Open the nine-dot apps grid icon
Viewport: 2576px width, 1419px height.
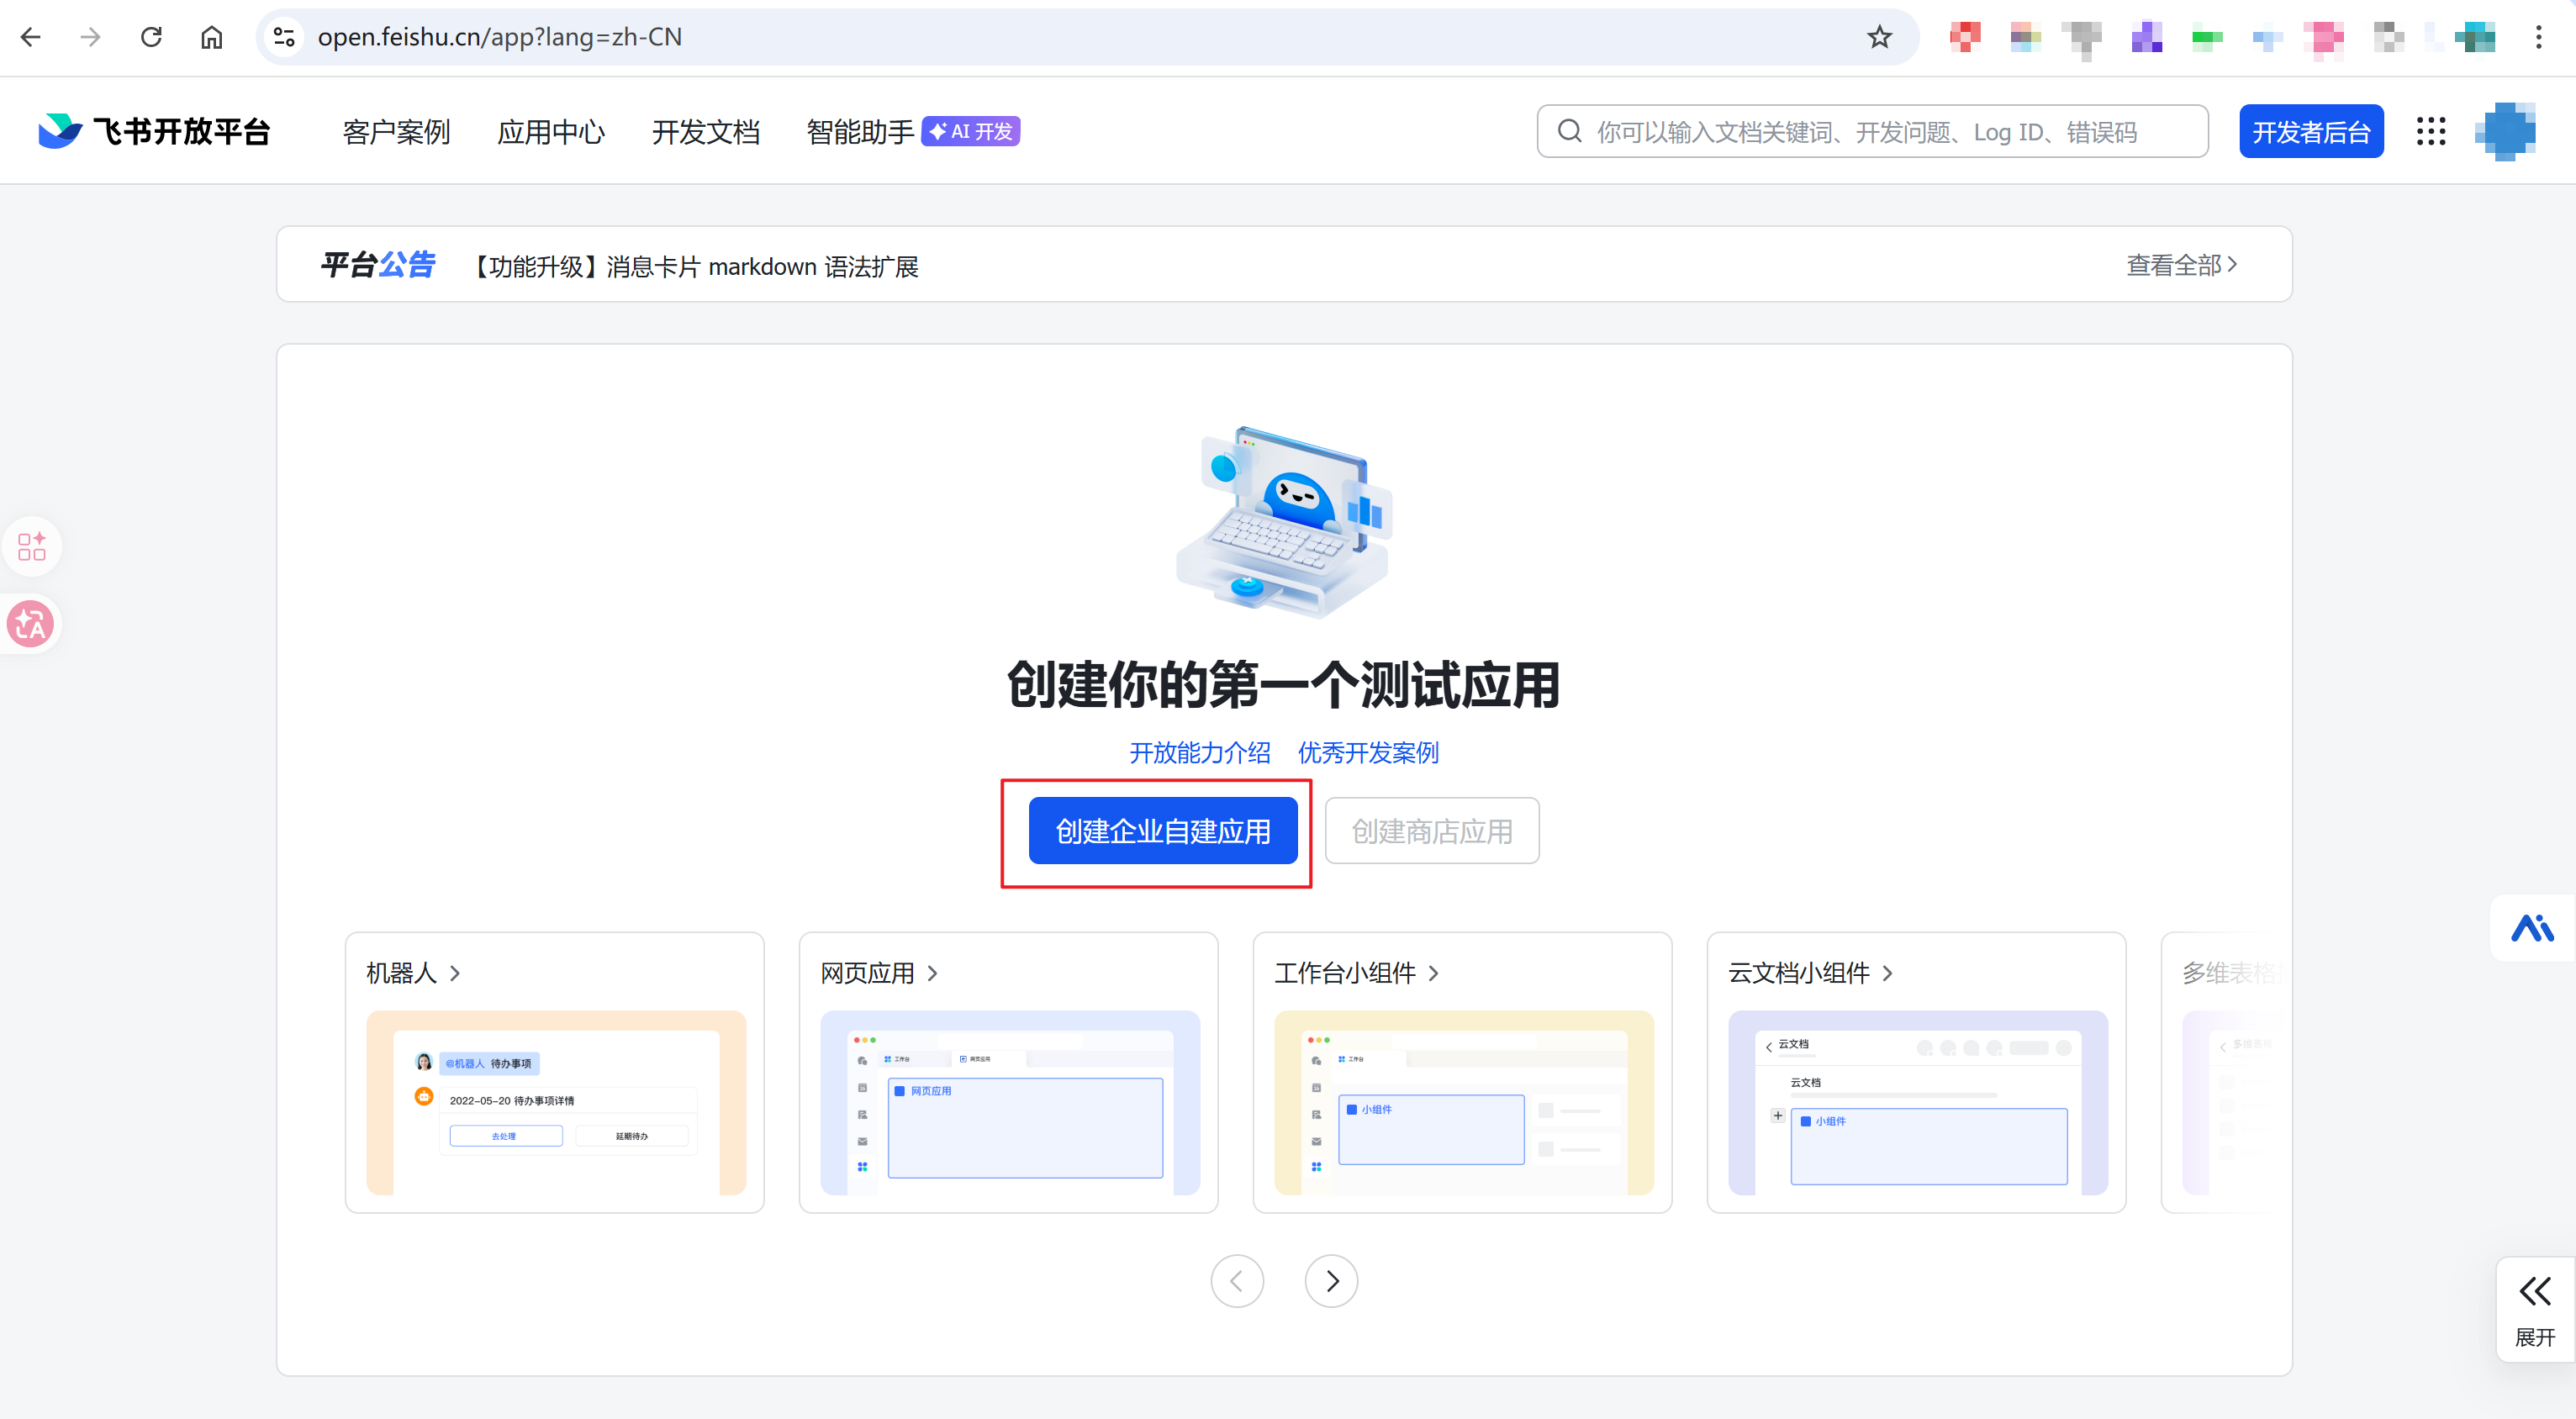(x=2430, y=131)
